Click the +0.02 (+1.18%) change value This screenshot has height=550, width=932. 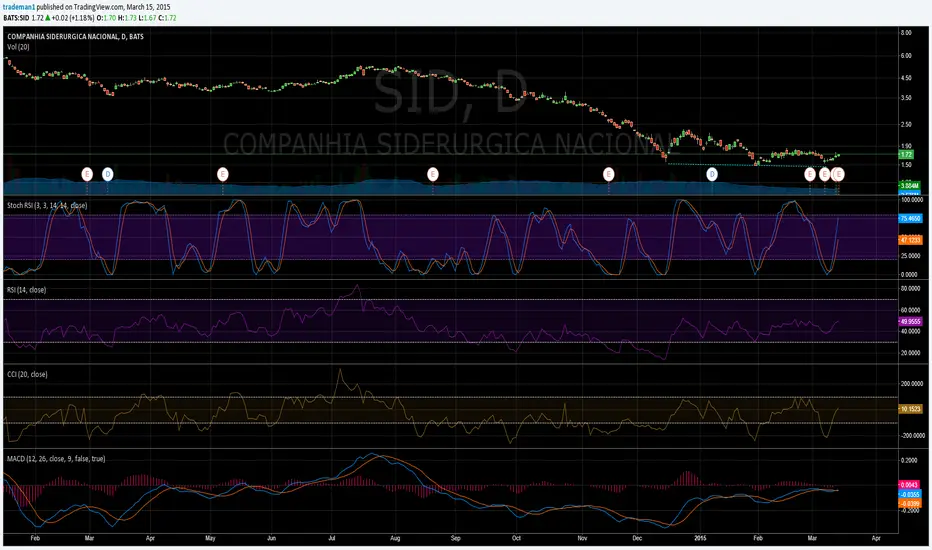pos(73,18)
